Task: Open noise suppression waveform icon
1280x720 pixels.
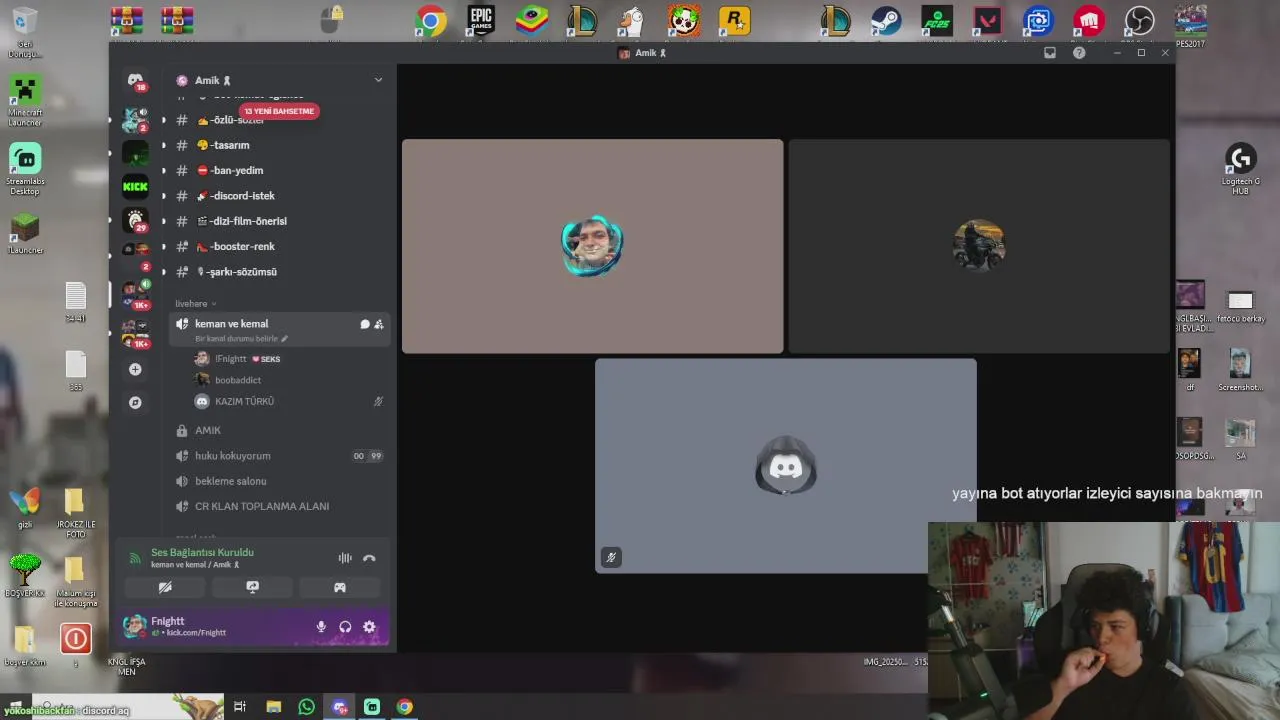Action: tap(345, 558)
